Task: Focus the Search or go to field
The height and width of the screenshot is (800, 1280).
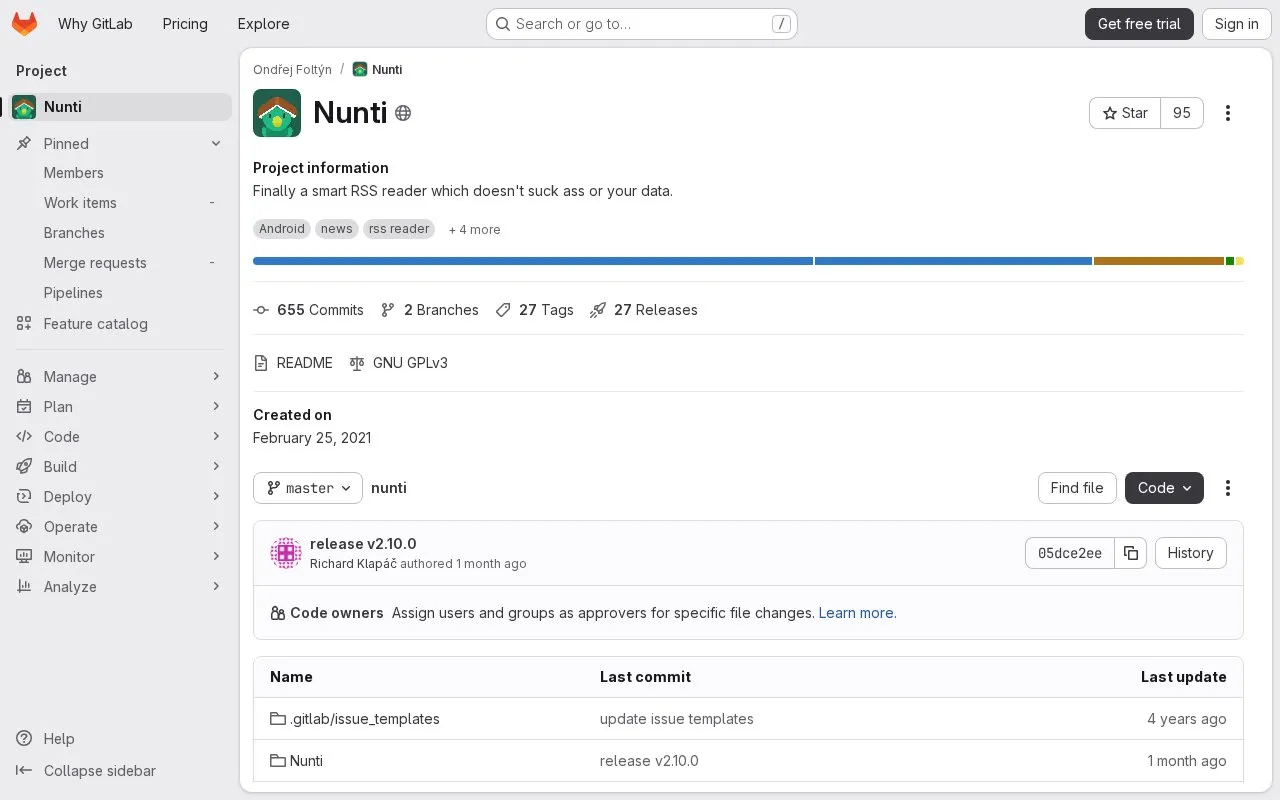Action: pyautogui.click(x=641, y=24)
